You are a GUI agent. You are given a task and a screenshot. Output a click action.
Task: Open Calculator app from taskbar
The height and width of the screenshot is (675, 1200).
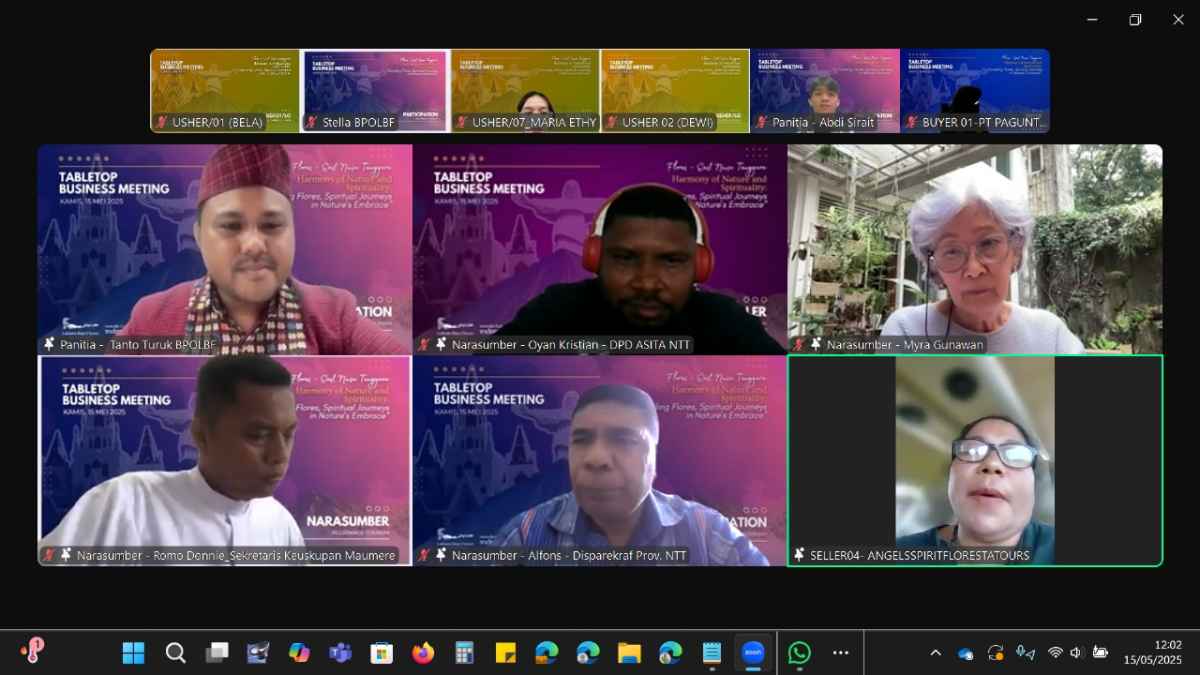pos(464,653)
